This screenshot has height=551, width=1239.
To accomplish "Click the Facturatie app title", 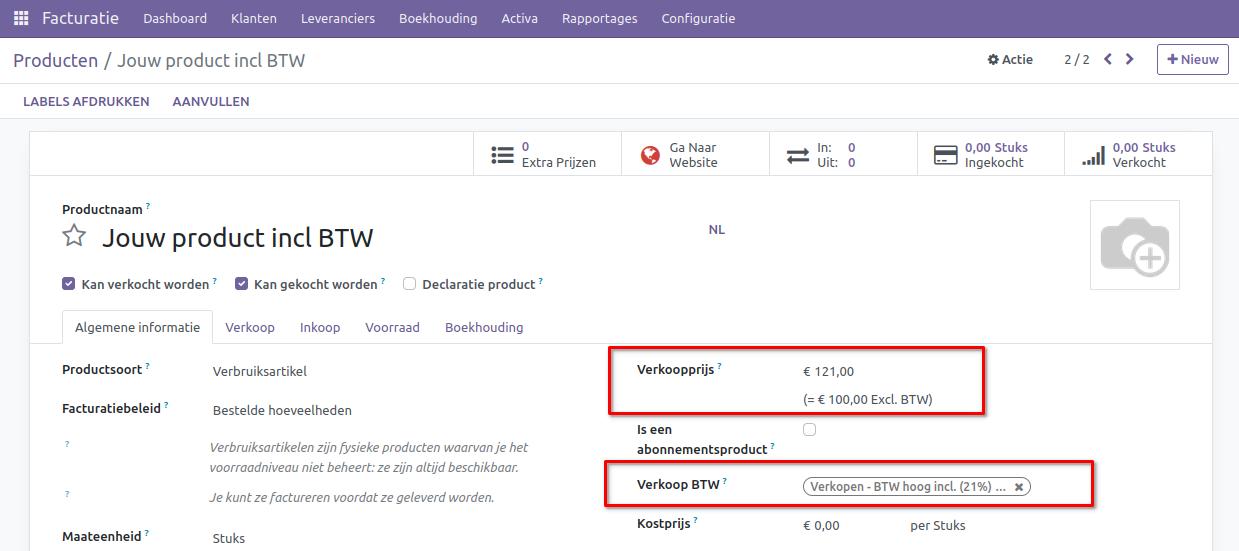I will click(x=80, y=18).
